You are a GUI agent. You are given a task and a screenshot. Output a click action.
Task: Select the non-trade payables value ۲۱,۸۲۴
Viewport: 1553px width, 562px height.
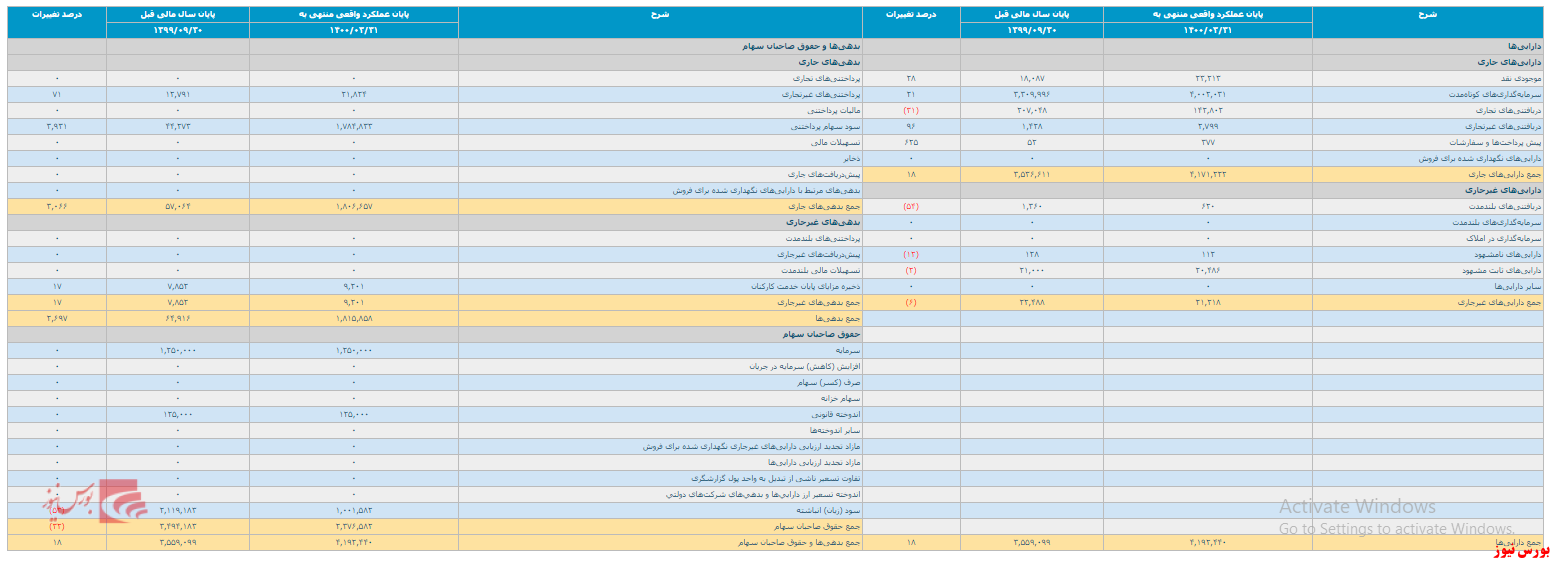click(354, 93)
